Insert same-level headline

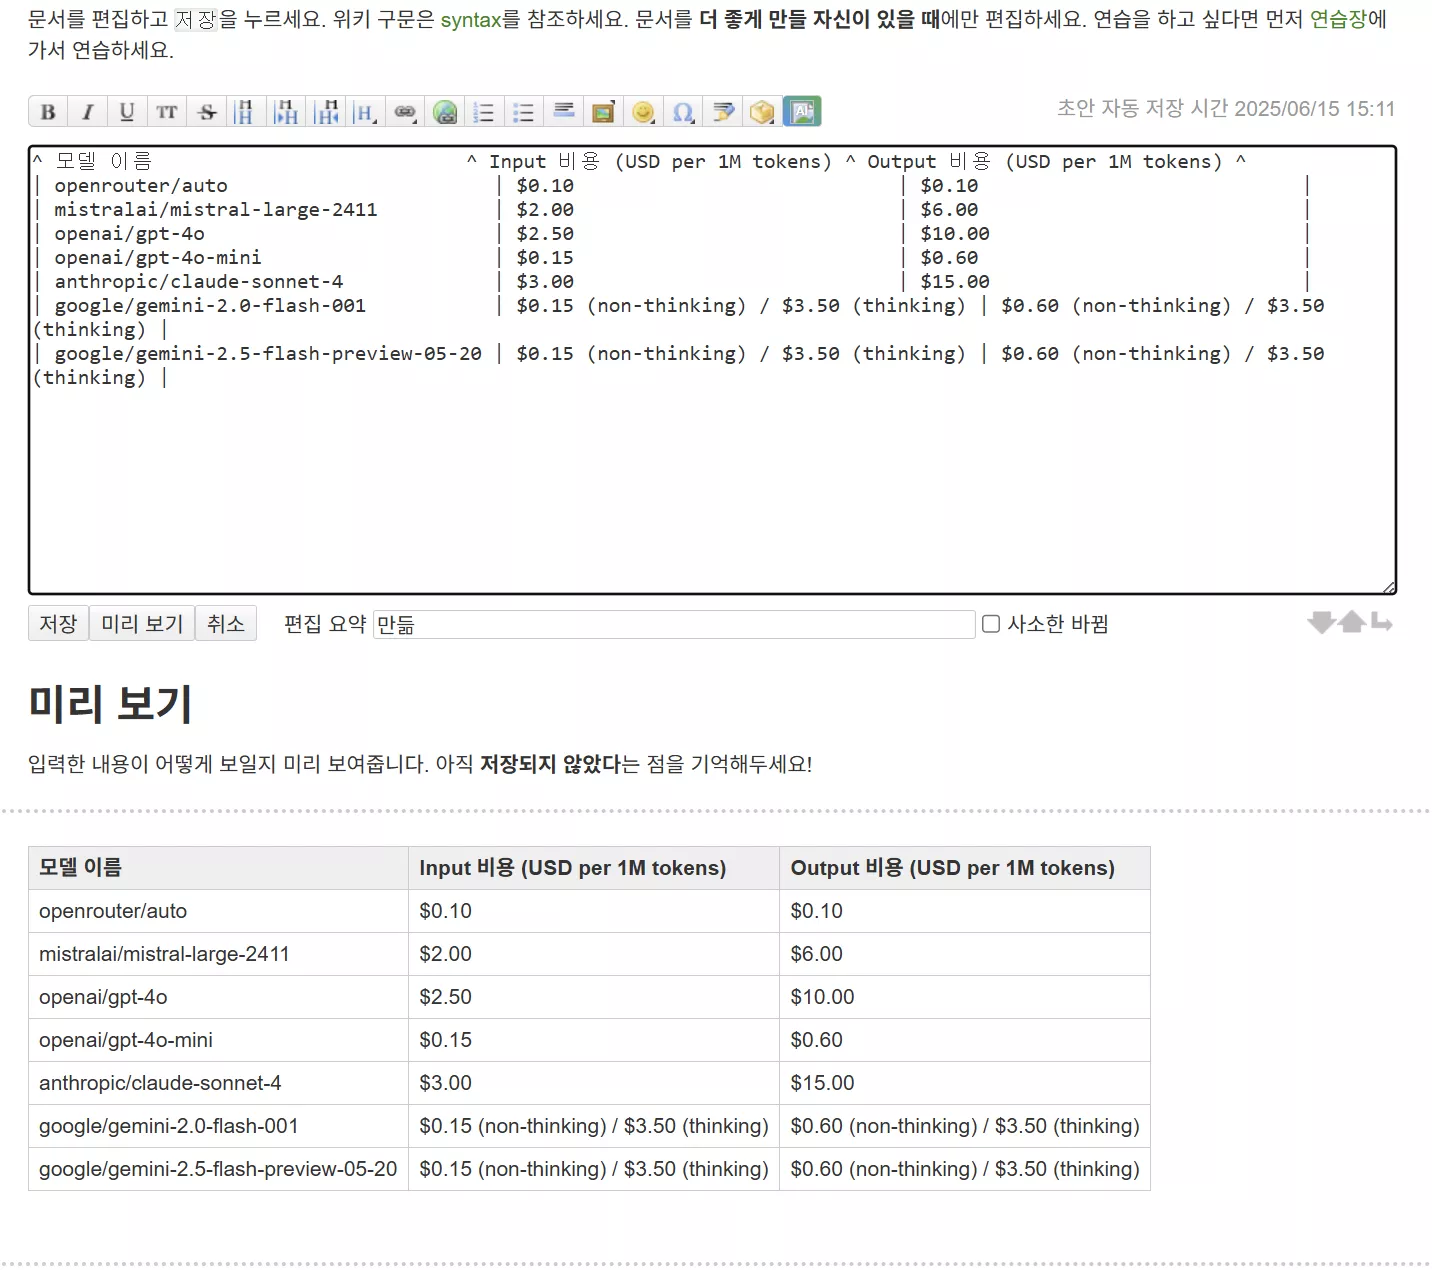[x=244, y=112]
